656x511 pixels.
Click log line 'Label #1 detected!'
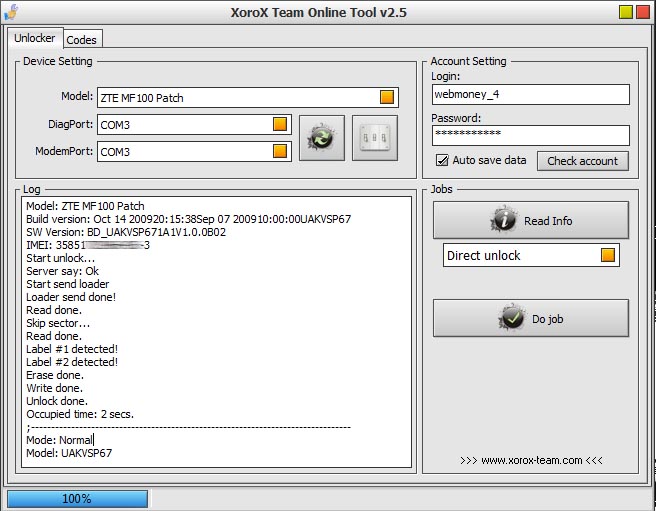pyautogui.click(x=72, y=349)
